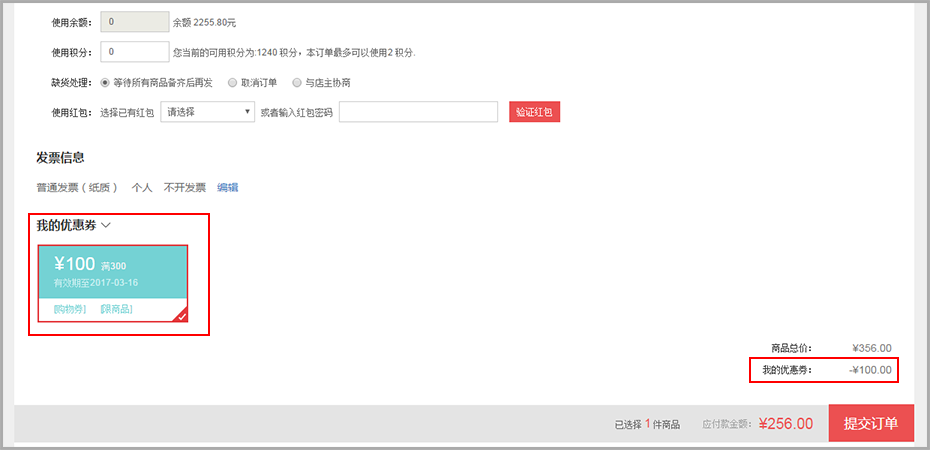Viewport: 930px width, 450px height.
Task: Click the 应付款金额 ¥256.00 total
Action: 786,423
